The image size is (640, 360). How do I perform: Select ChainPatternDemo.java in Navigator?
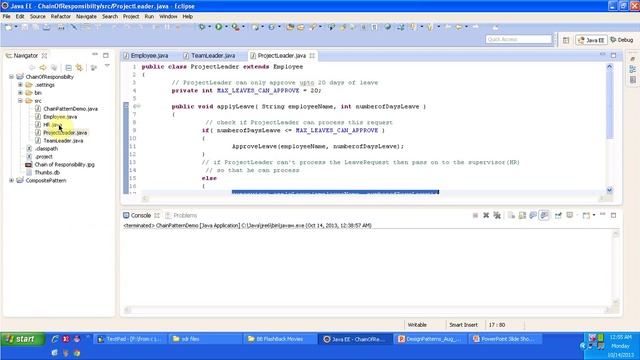point(70,109)
